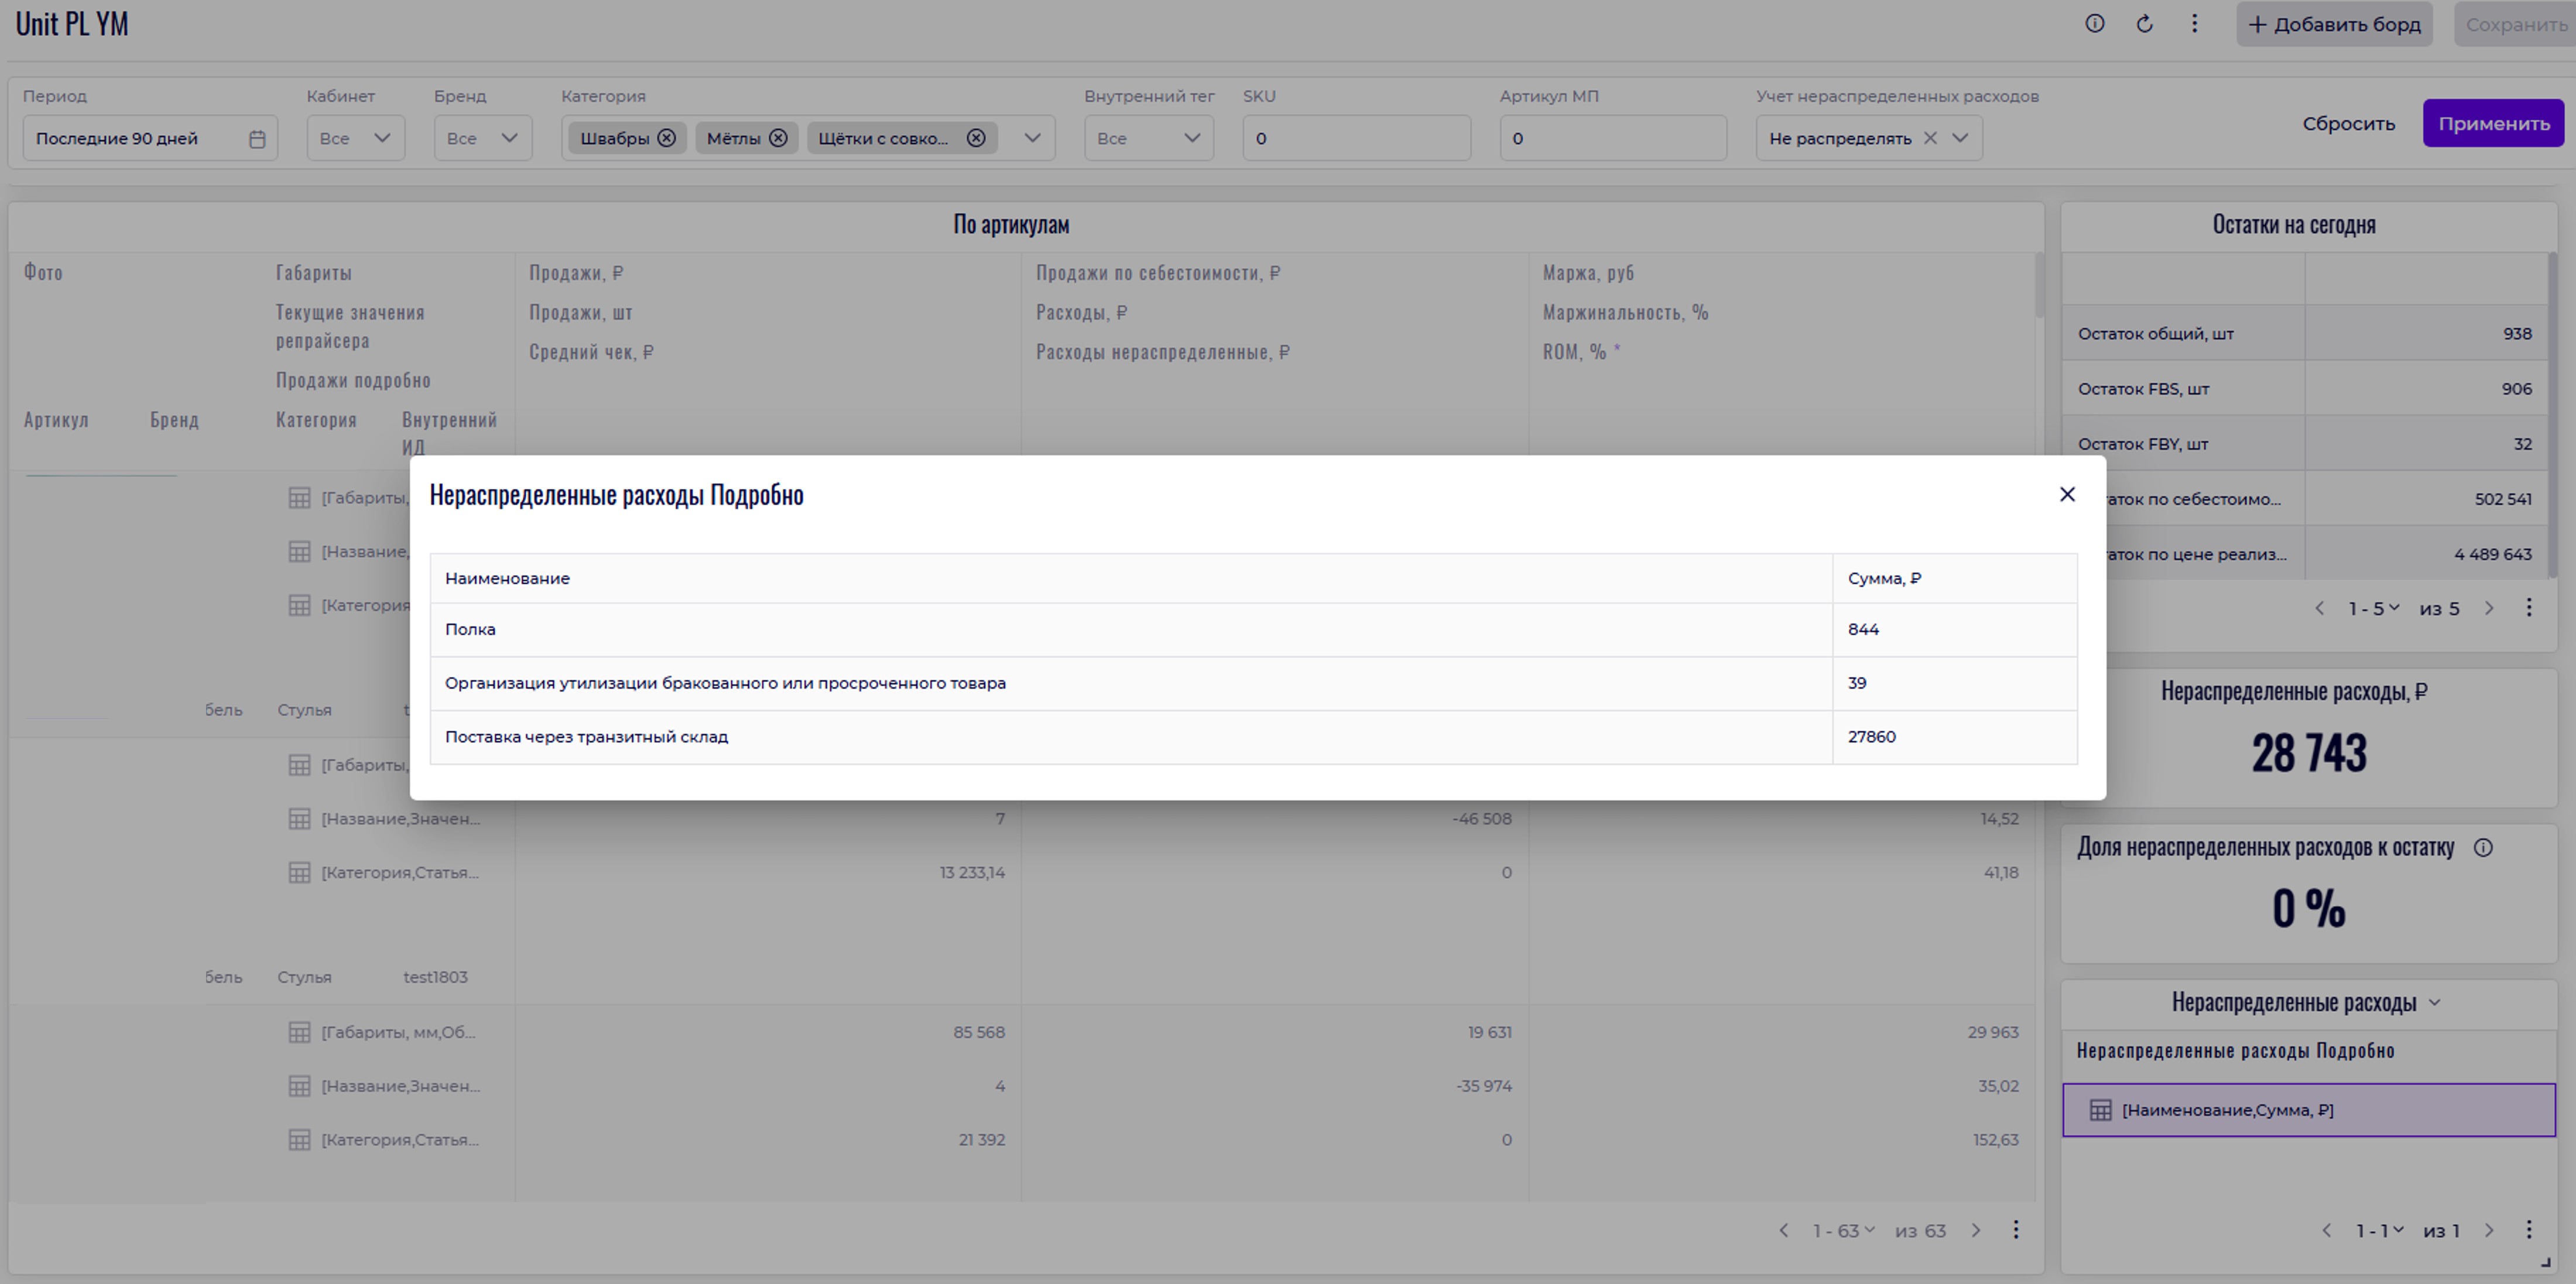Image resolution: width=2576 pixels, height=1284 pixels.
Task: Click the Сбросить link
Action: tap(2348, 124)
